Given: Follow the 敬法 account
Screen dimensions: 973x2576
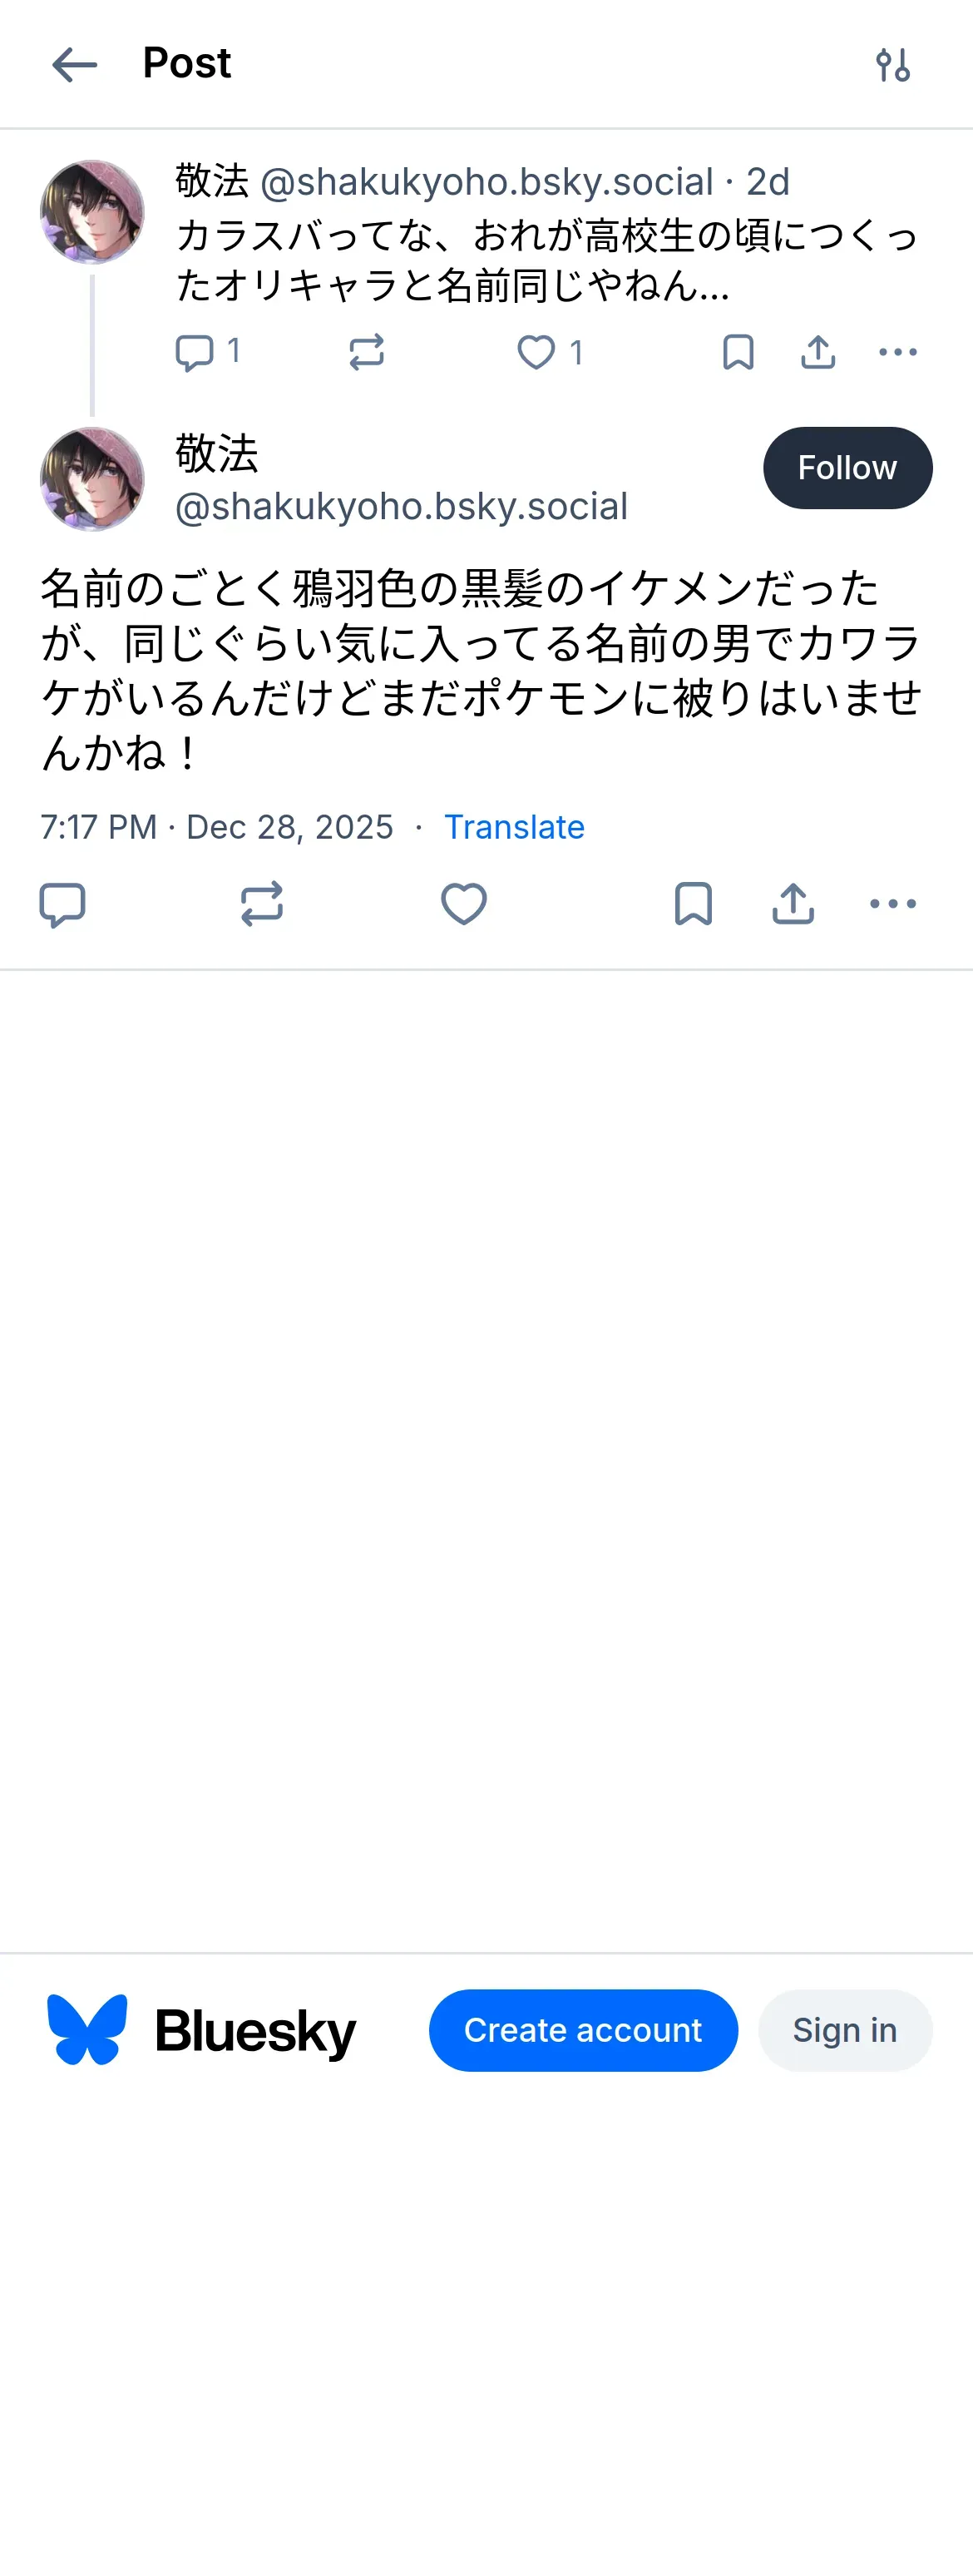Looking at the screenshot, I should coord(847,468).
